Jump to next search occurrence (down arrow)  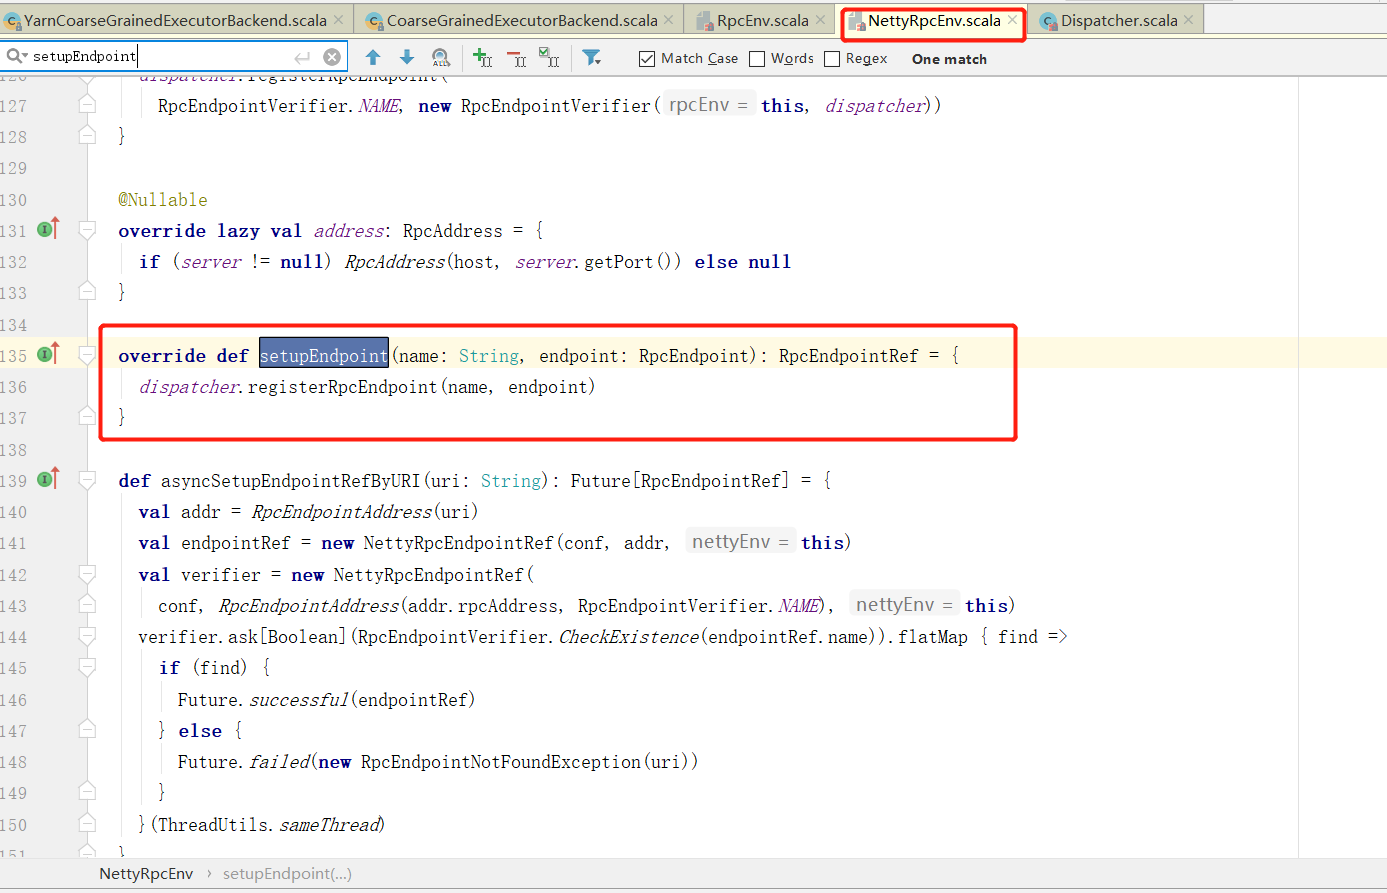tap(407, 58)
